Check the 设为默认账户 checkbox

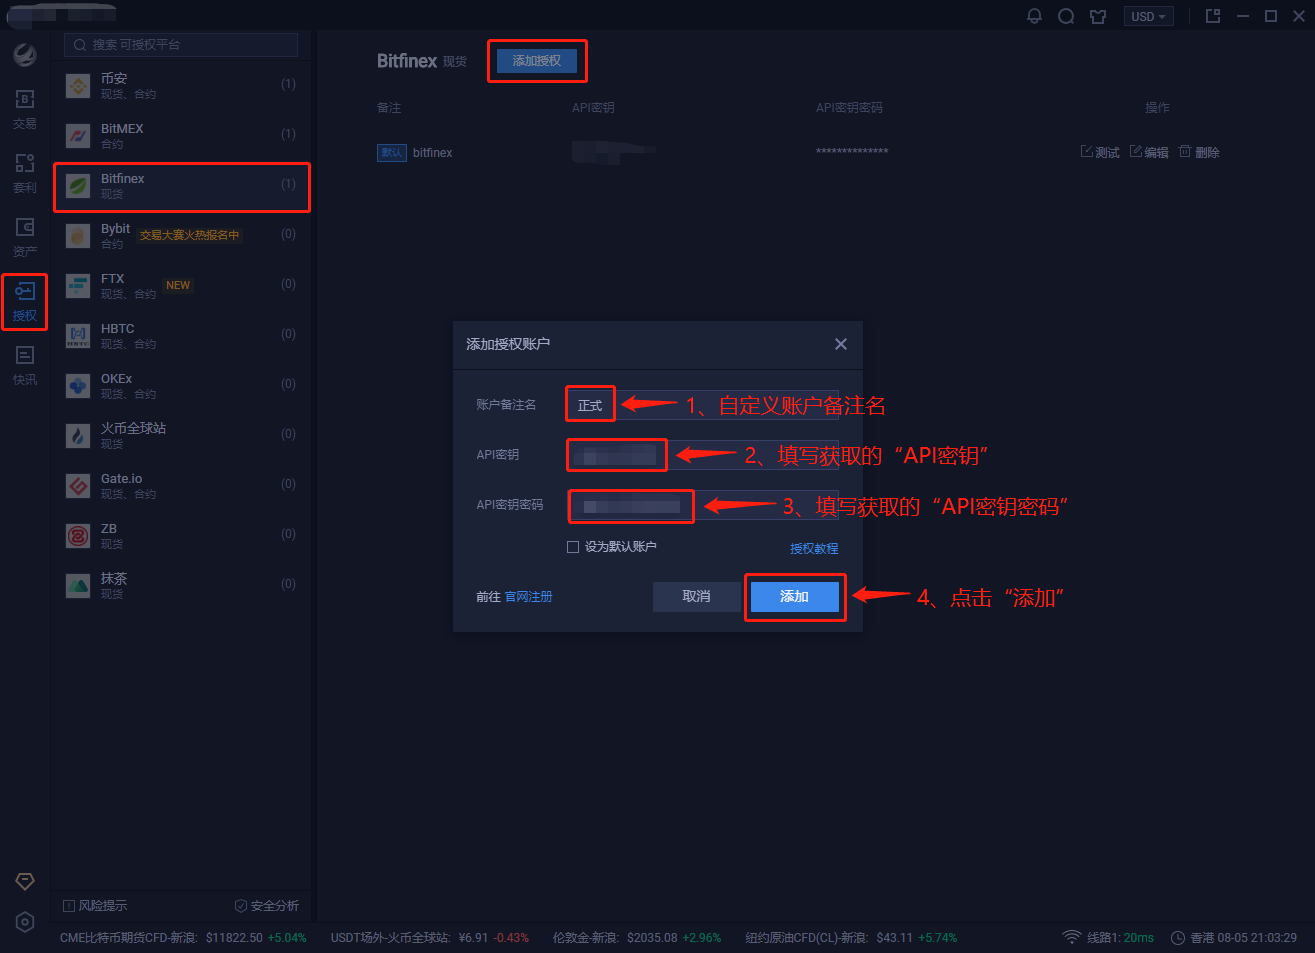[x=573, y=547]
